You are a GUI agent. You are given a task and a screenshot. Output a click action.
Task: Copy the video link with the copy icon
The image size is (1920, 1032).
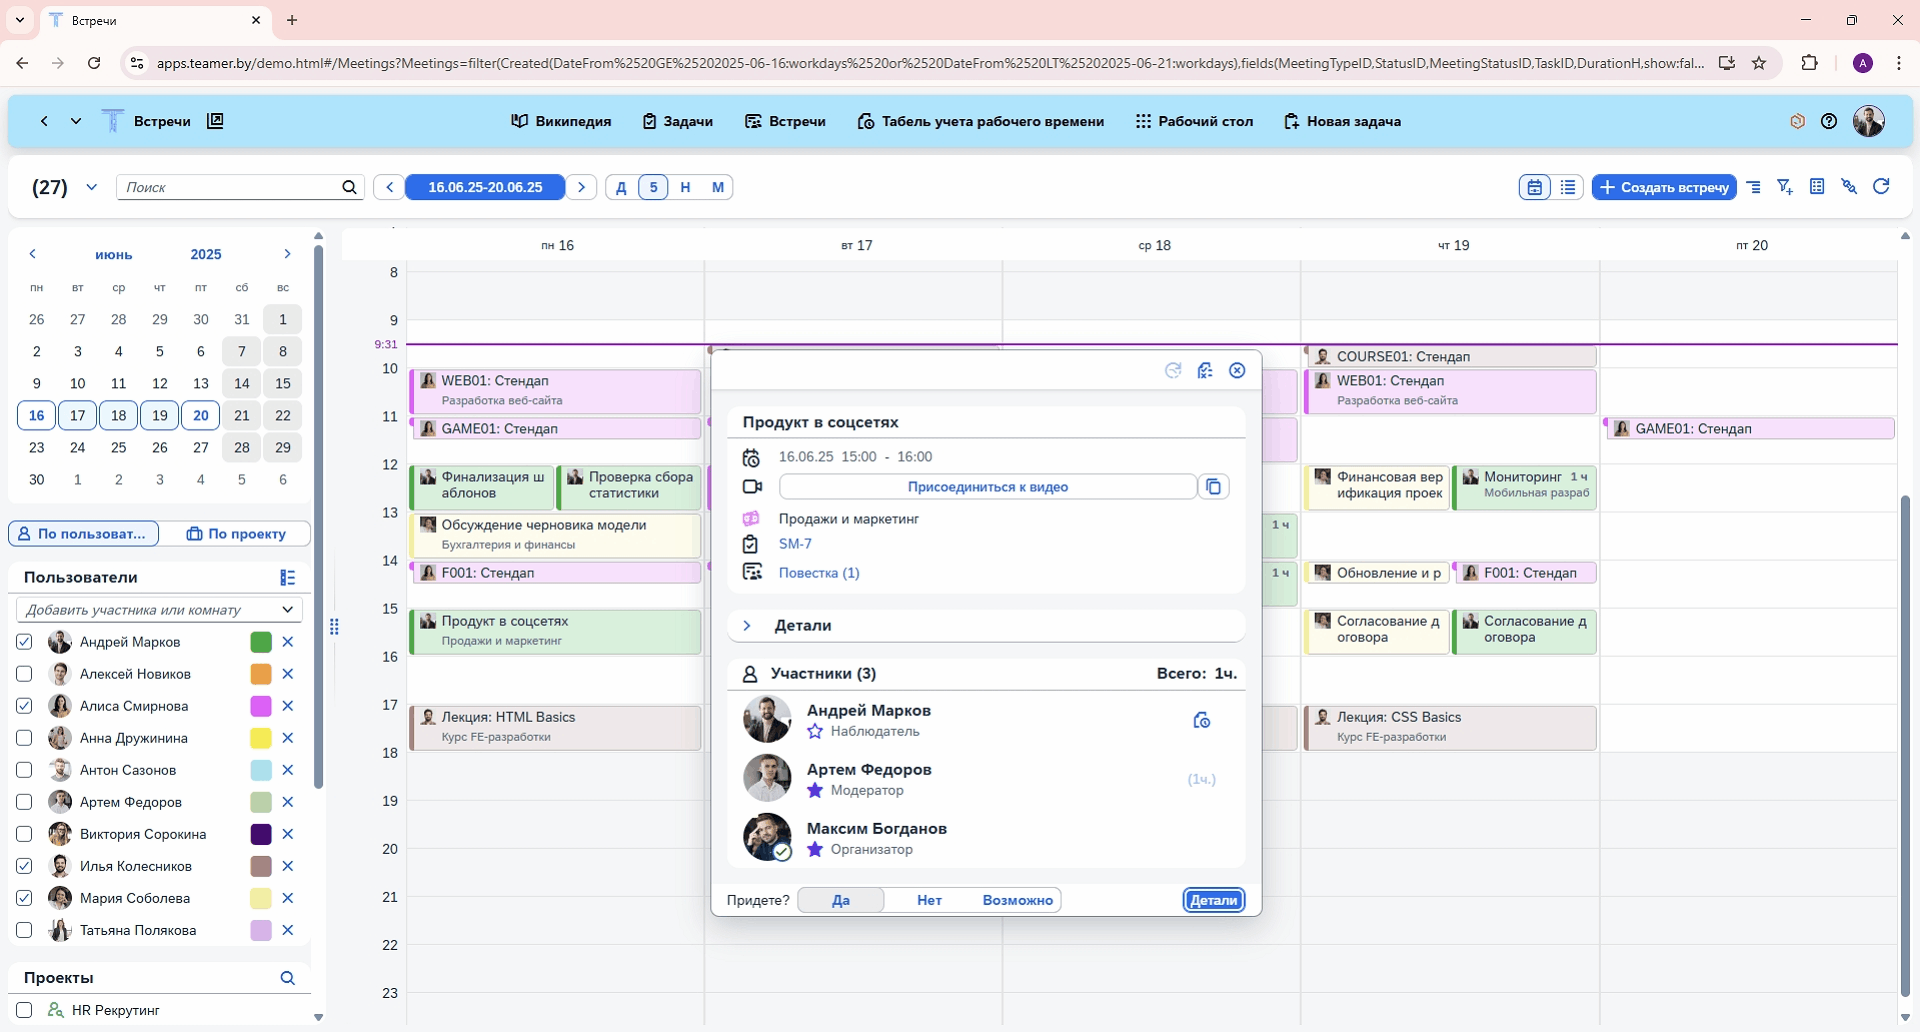1213,487
